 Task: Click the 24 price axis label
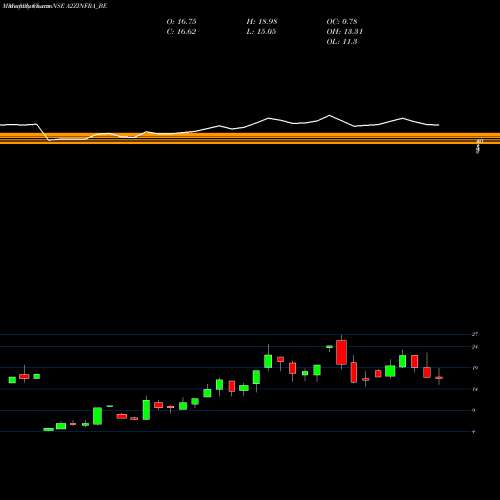475,347
